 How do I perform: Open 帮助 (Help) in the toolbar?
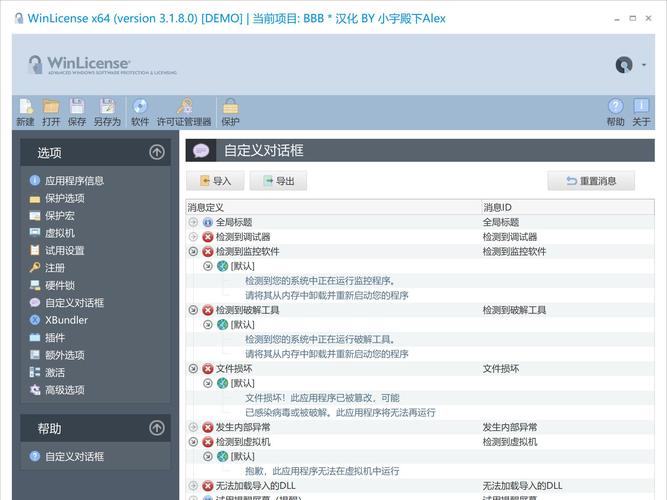[x=615, y=108]
